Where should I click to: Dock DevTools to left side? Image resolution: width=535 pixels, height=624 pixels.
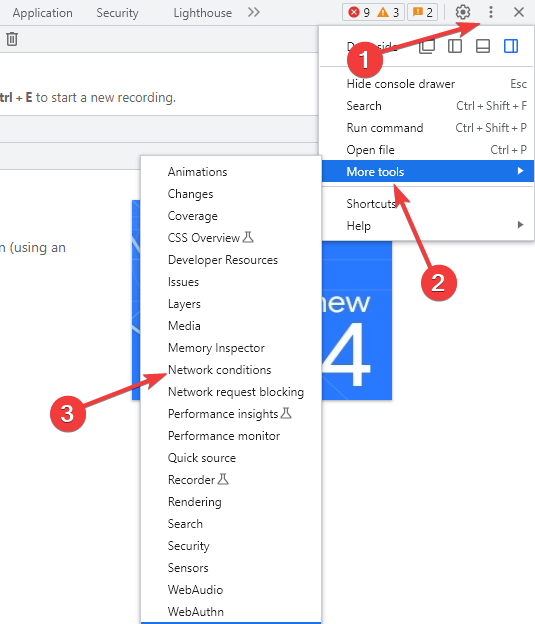tap(455, 46)
